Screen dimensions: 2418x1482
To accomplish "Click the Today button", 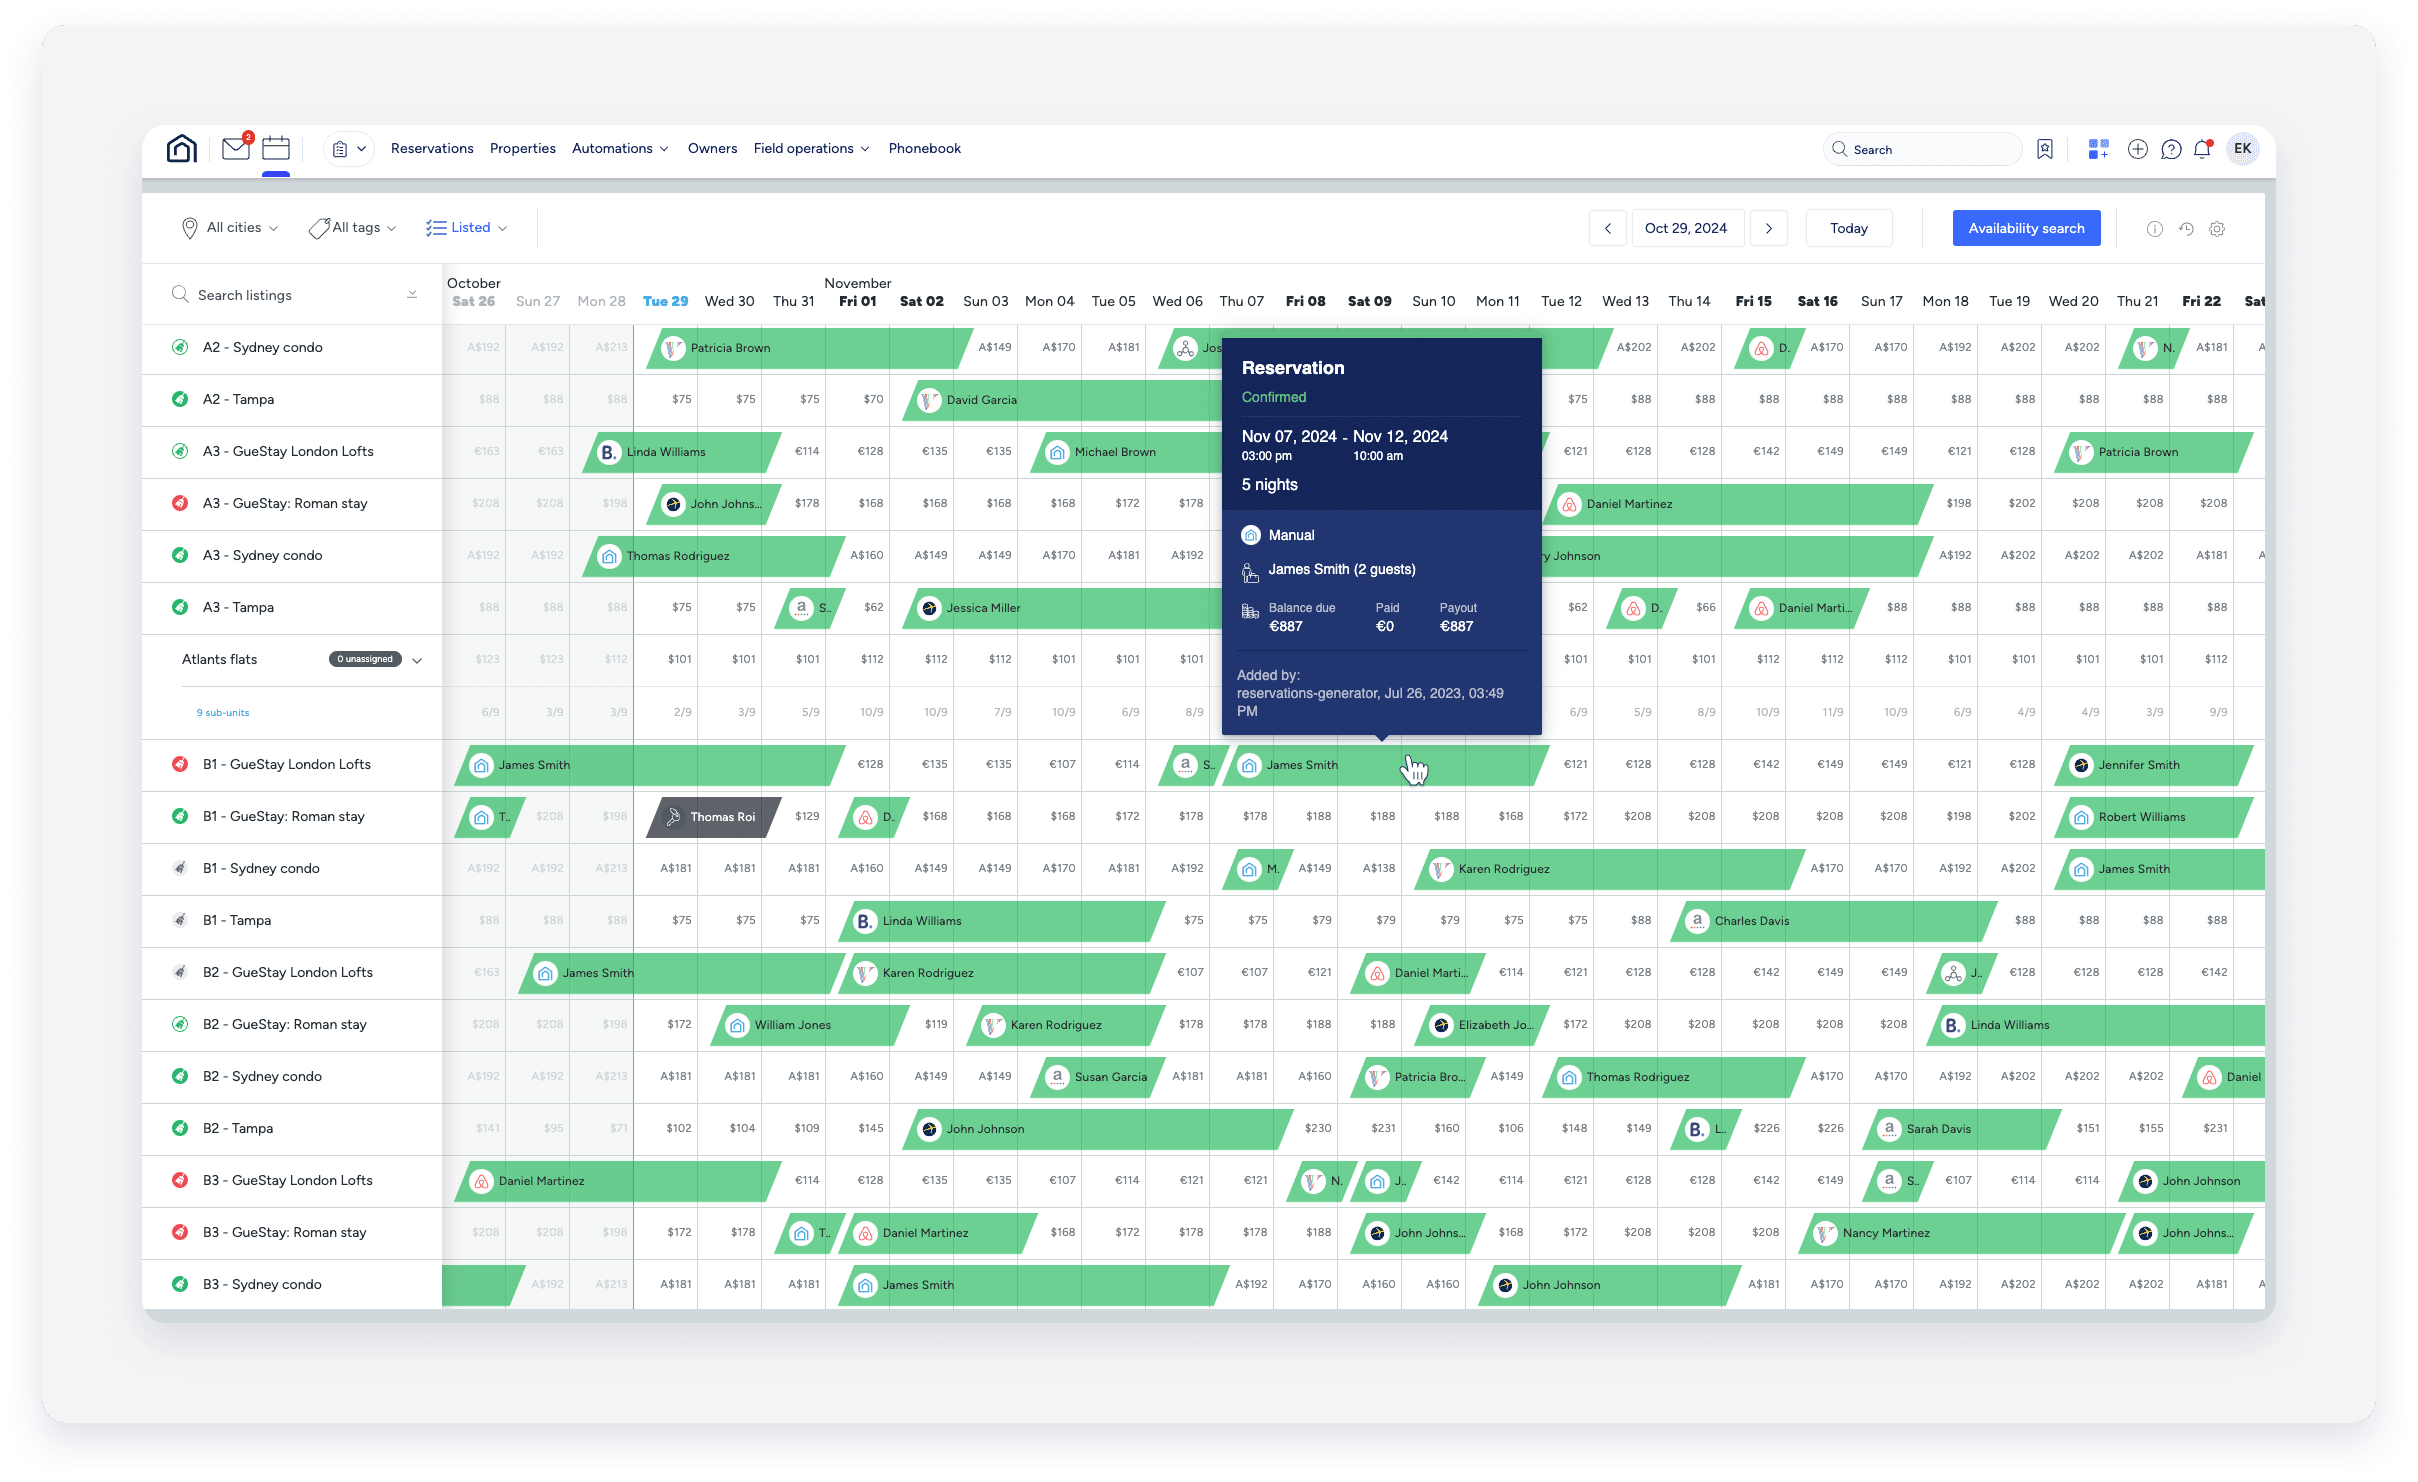I will coord(1848,228).
